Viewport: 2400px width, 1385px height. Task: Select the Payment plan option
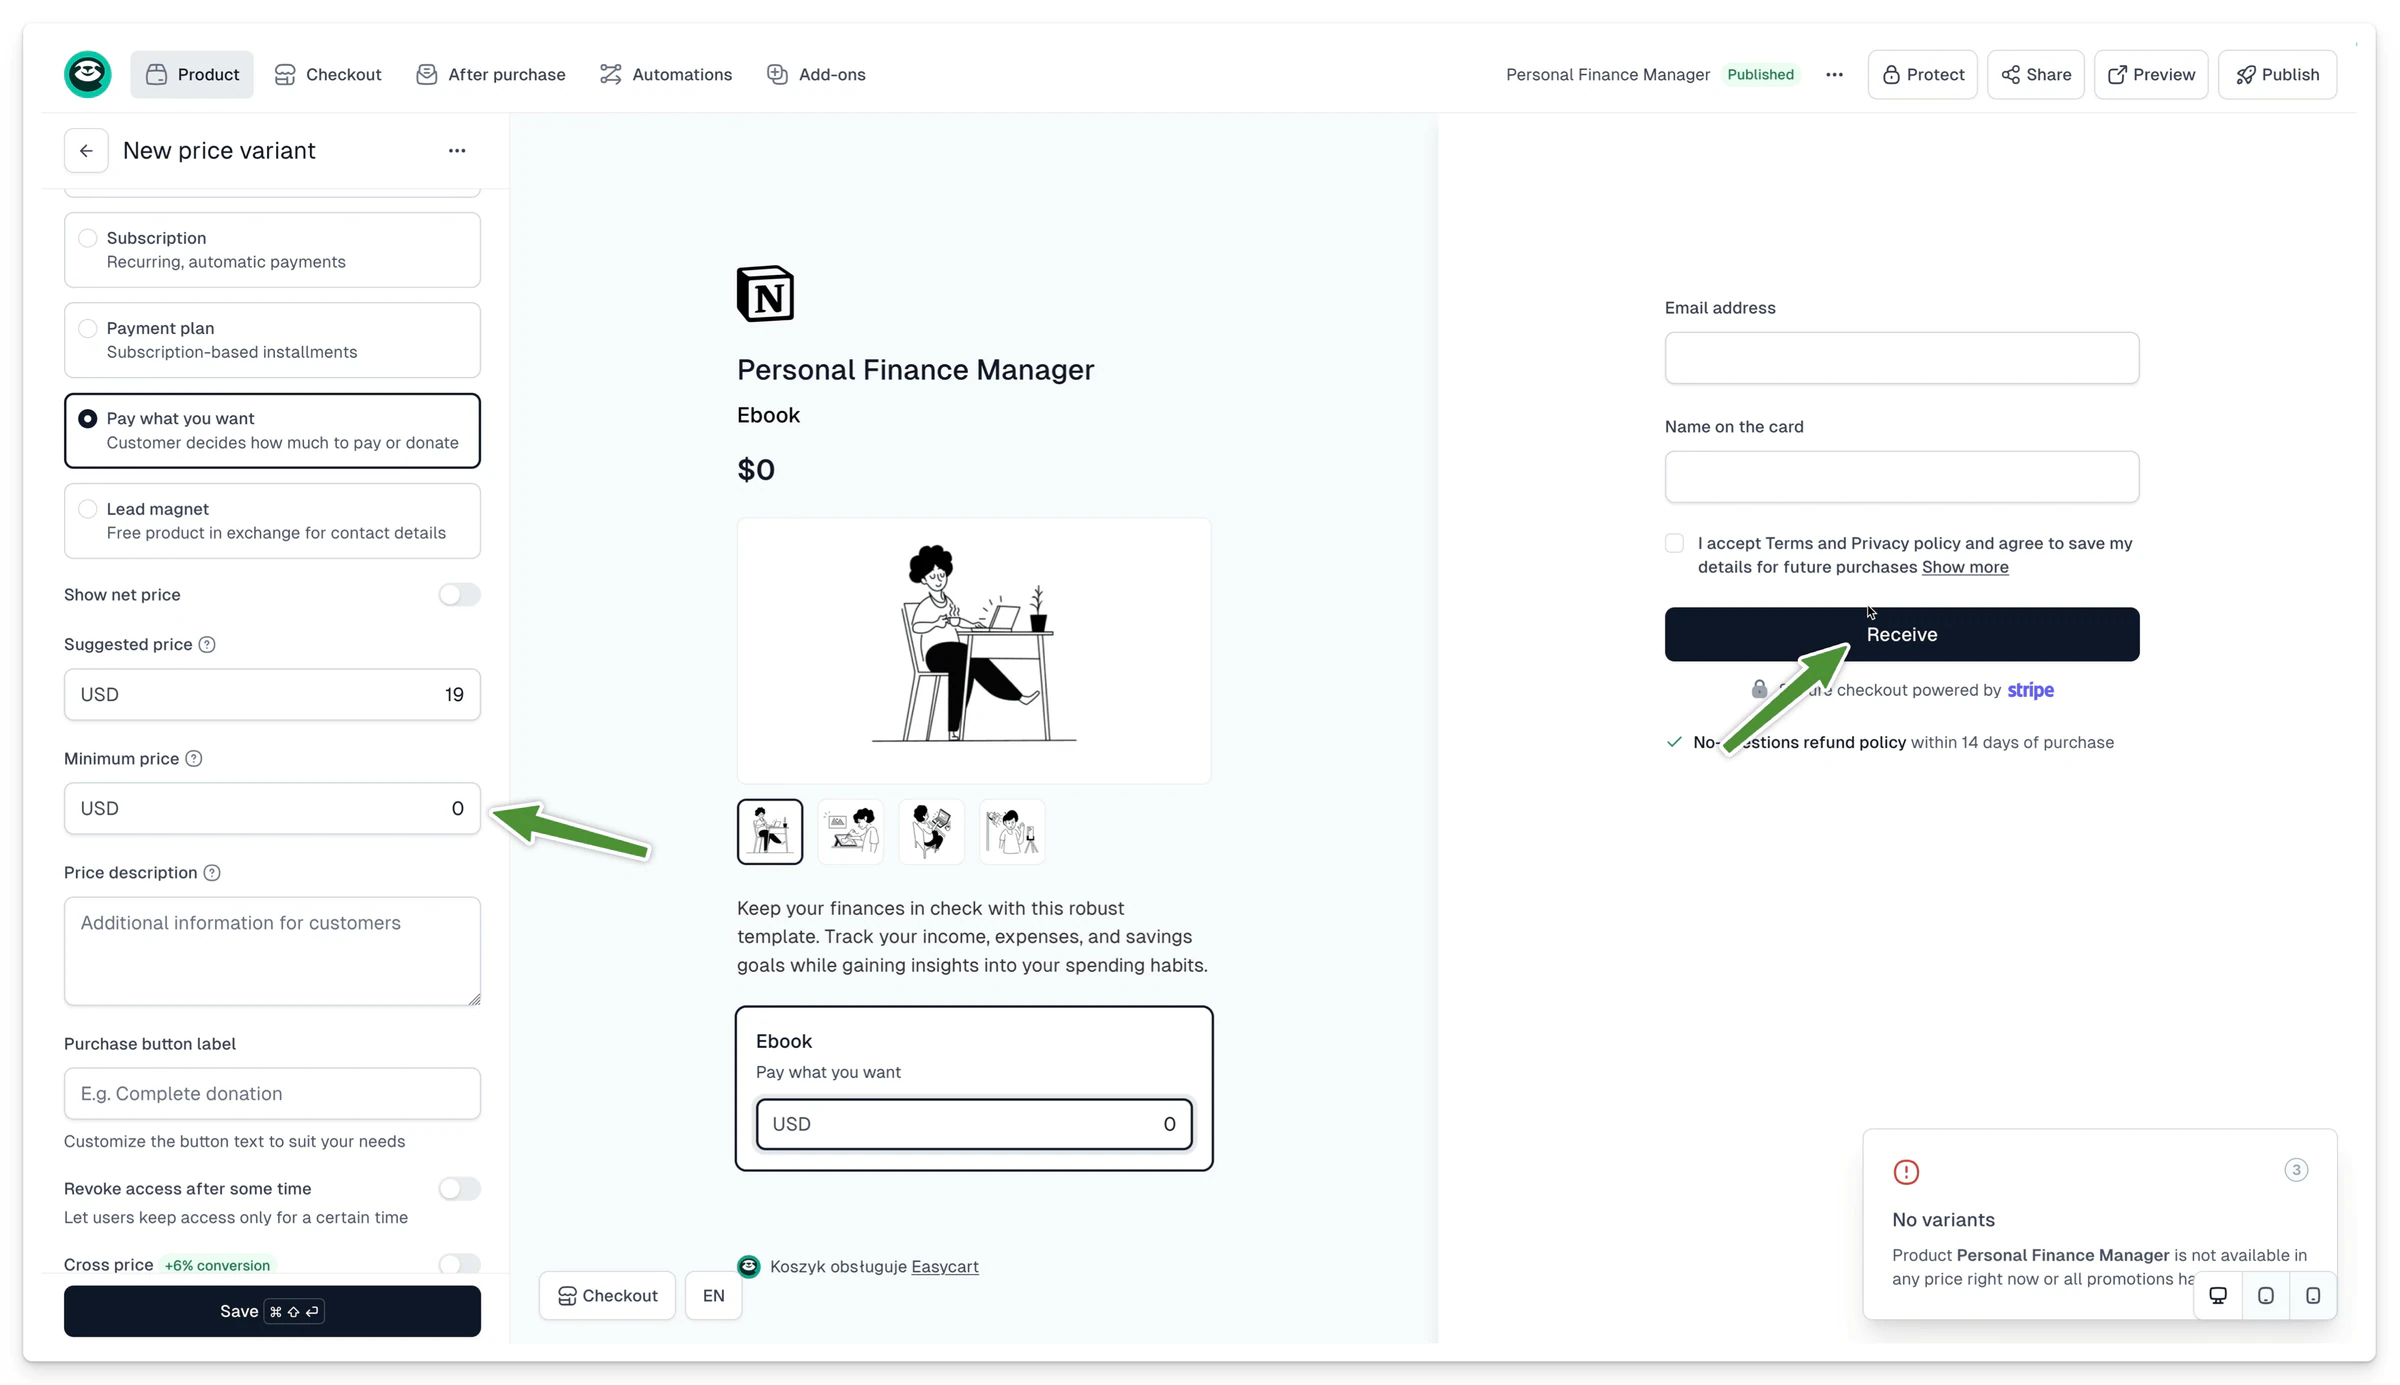(x=272, y=340)
